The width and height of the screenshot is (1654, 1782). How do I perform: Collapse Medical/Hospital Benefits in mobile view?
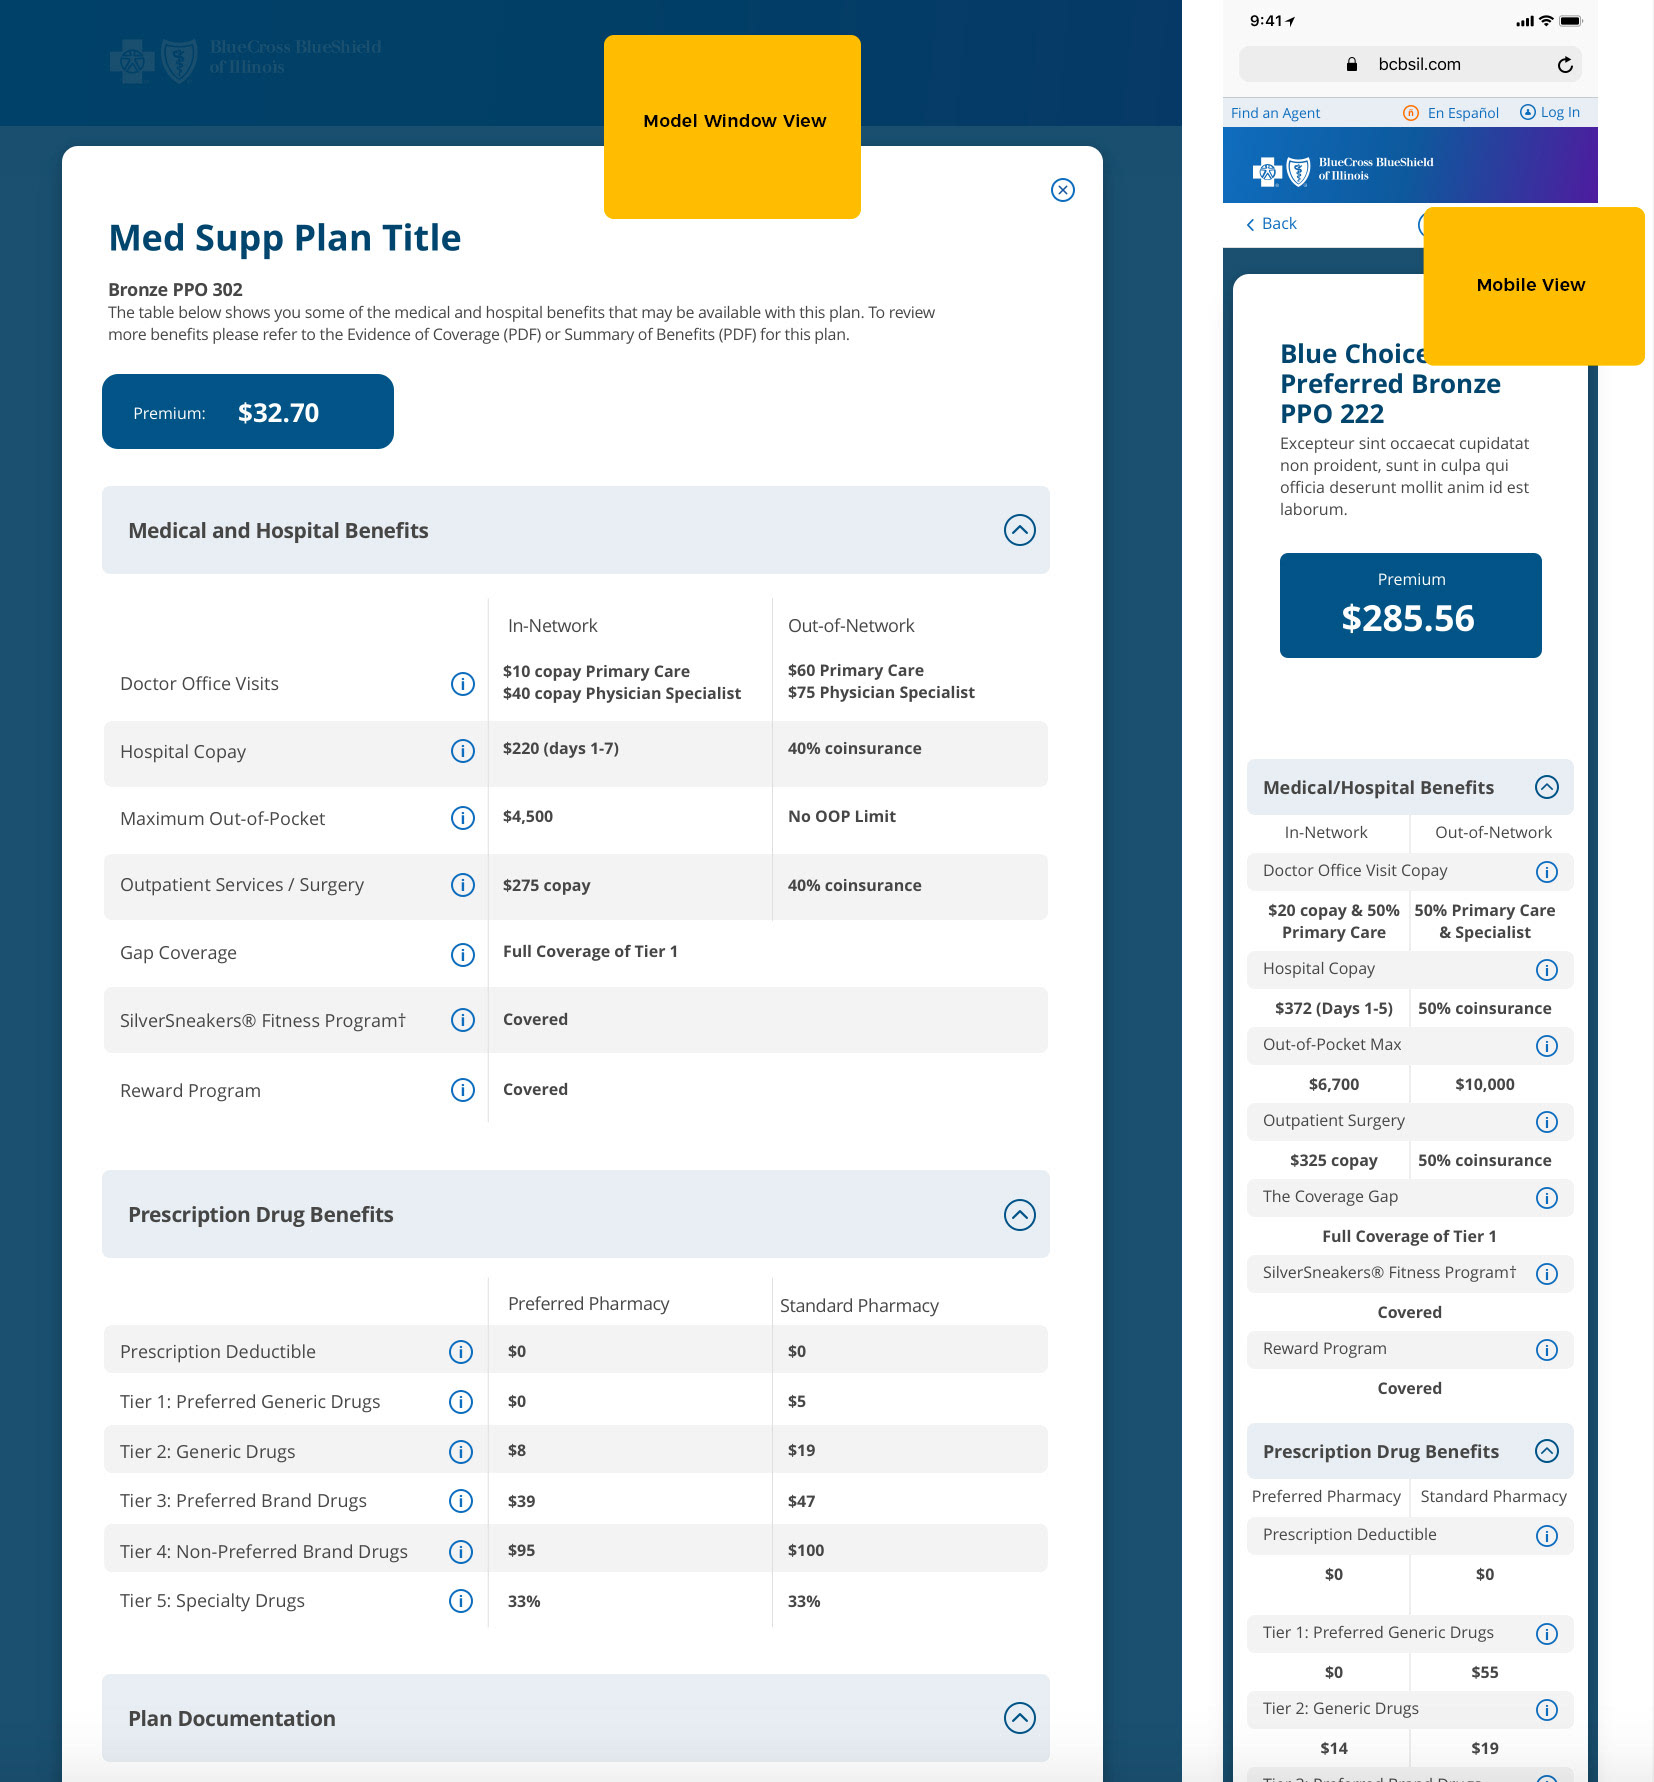pyautogui.click(x=1546, y=787)
